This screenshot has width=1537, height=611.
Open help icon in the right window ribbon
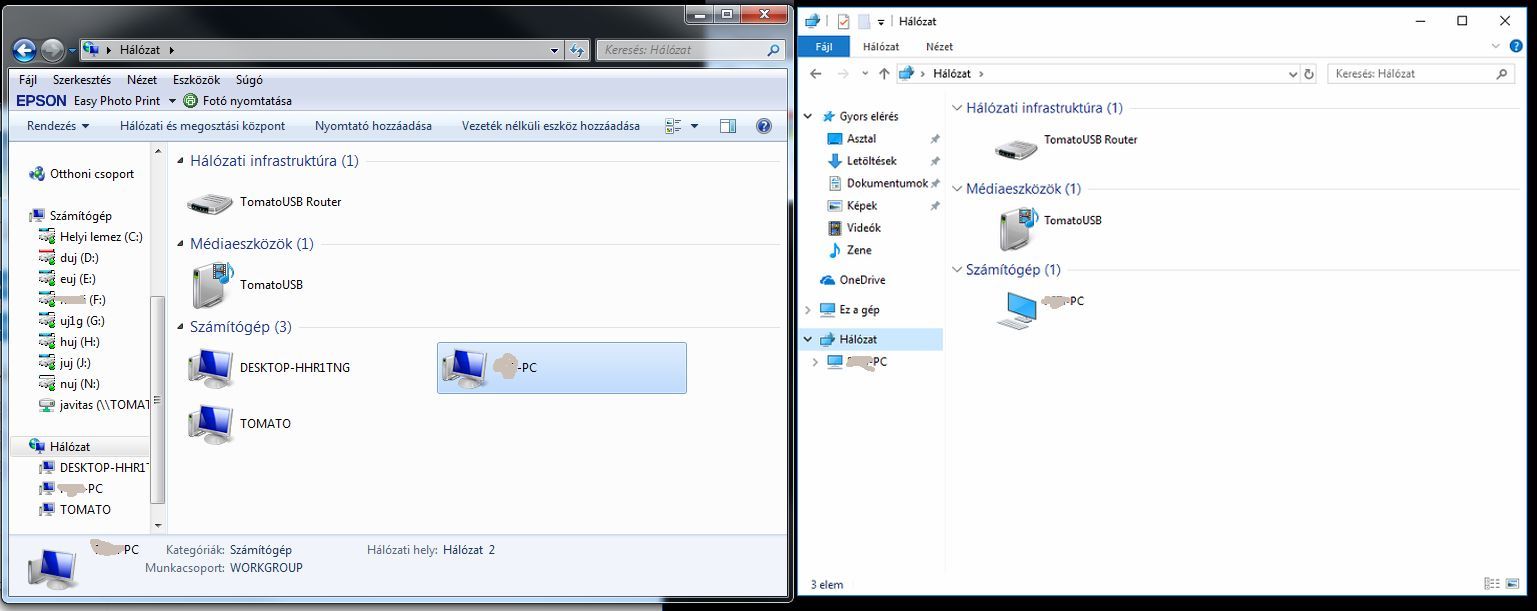[1518, 46]
